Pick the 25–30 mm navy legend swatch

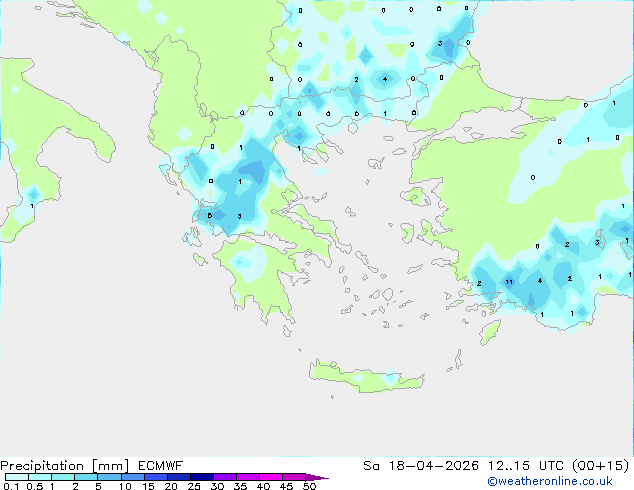(201, 477)
